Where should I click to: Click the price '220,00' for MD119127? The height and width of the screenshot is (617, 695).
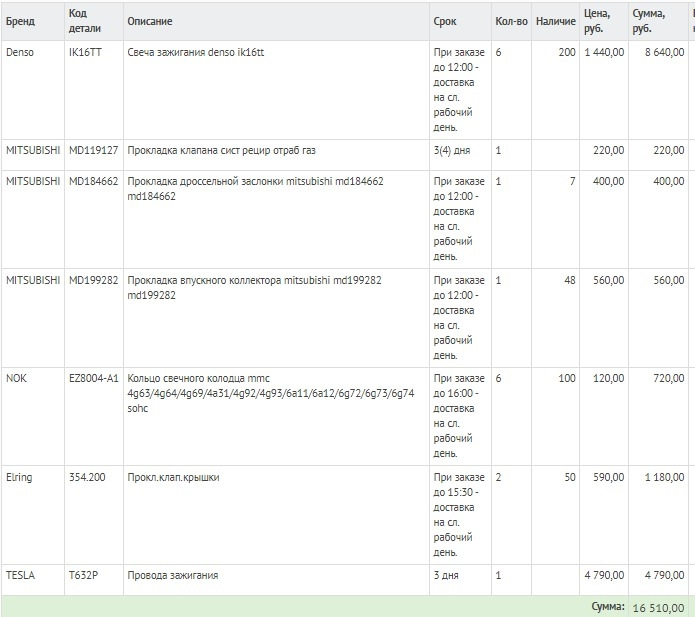609,150
